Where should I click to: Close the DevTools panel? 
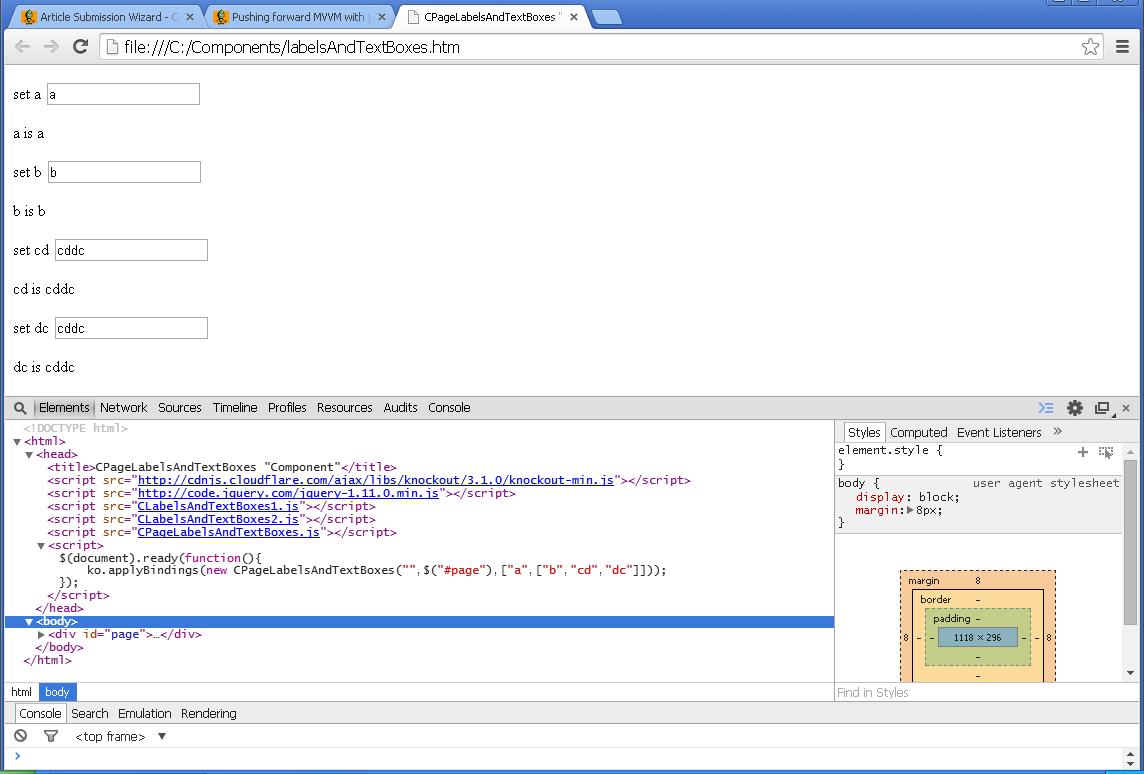[1126, 409]
